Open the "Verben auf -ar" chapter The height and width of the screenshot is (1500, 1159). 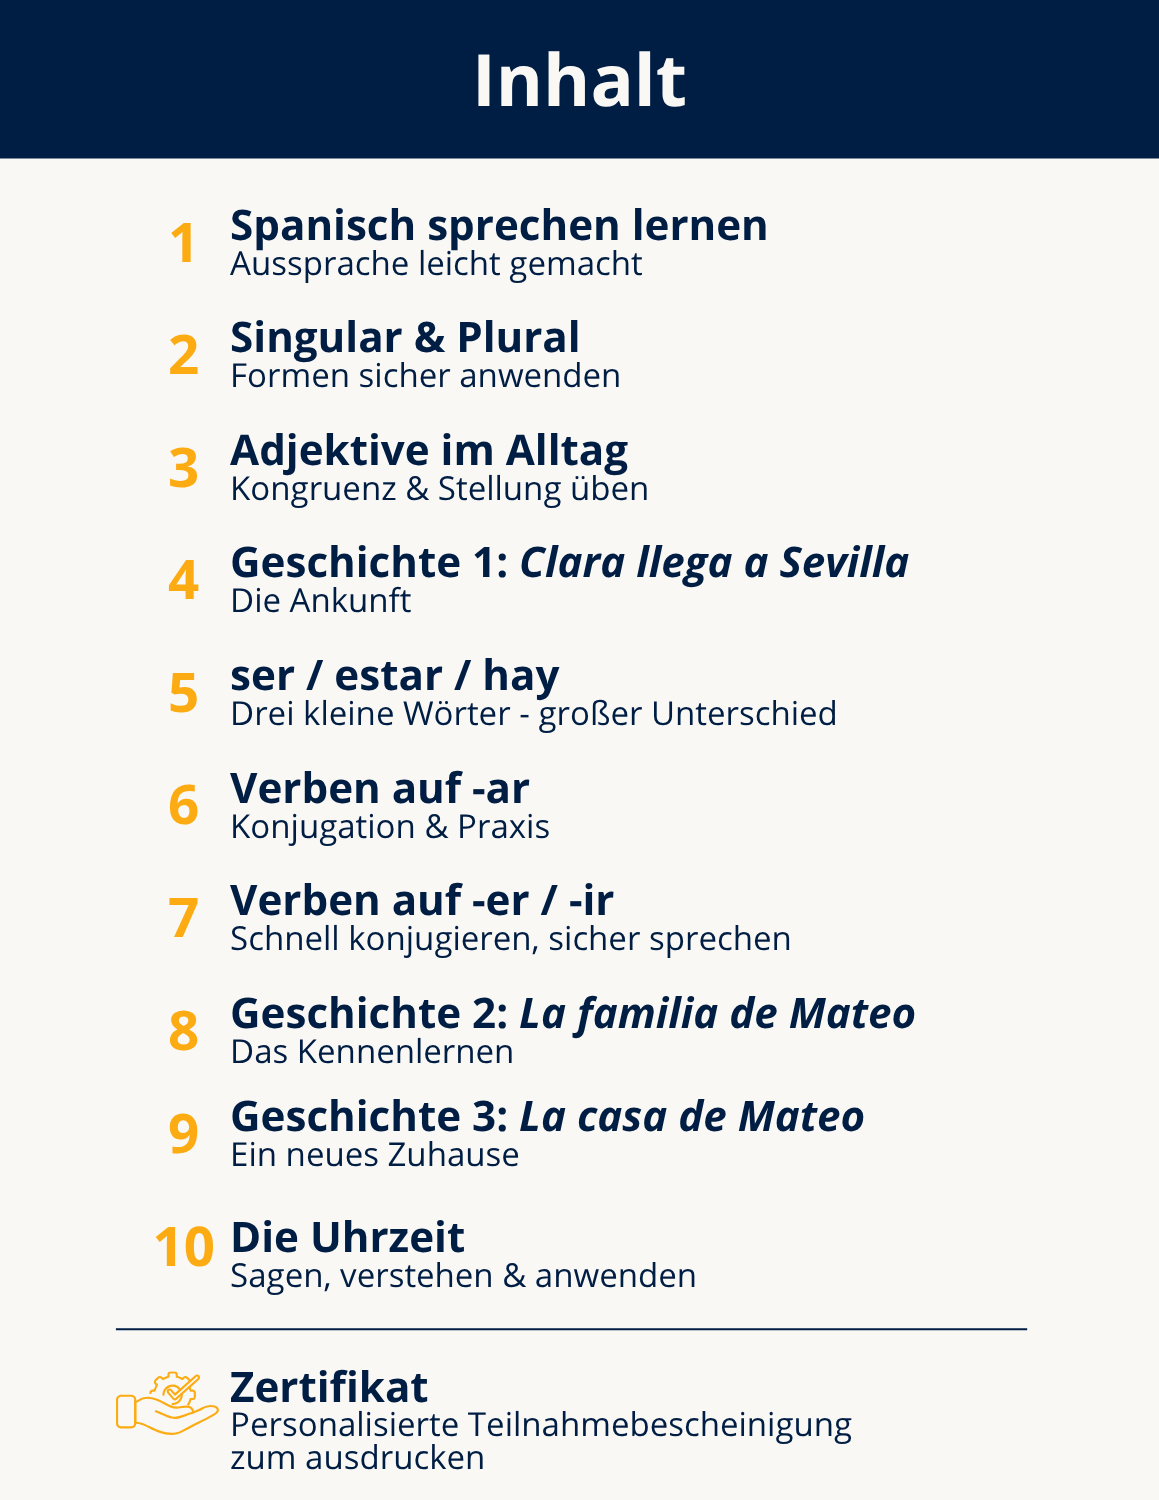[x=379, y=789]
